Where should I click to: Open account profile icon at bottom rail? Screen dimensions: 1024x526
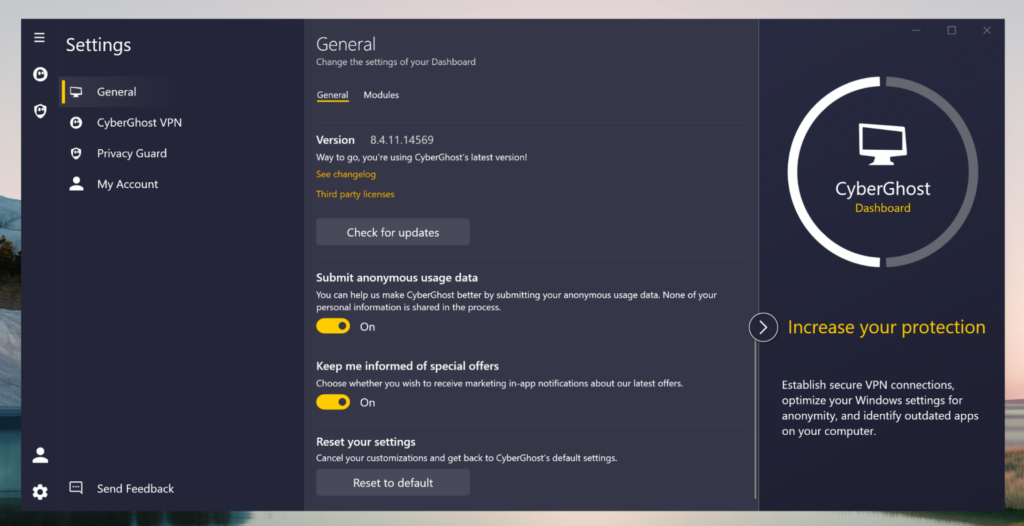[40, 455]
